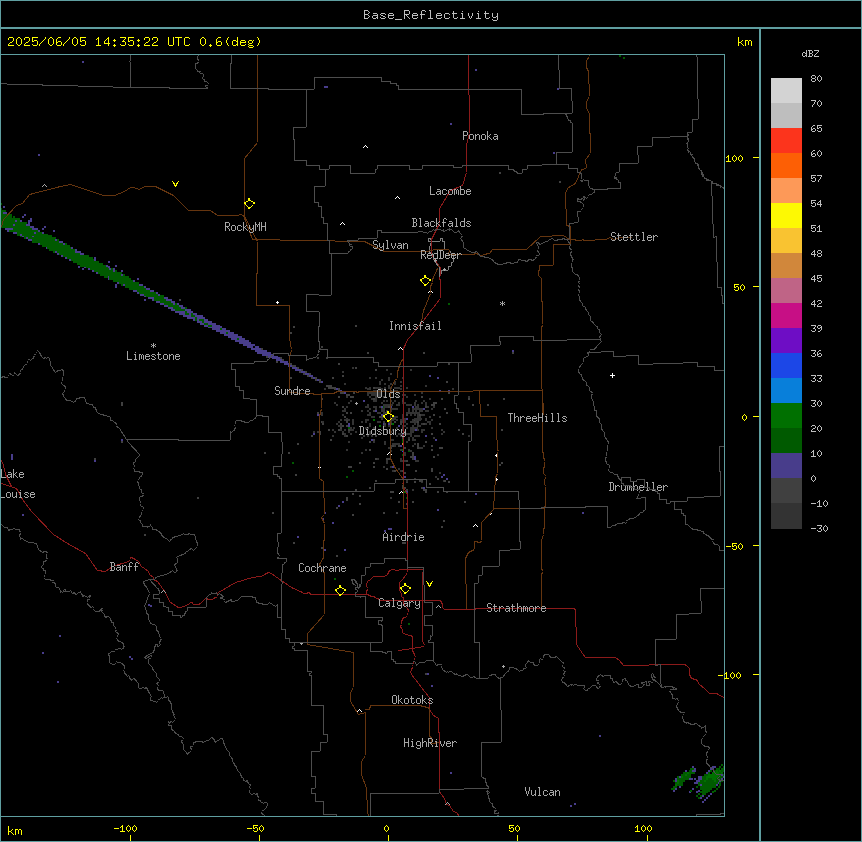Select the 39 dBZ purple legend swatch

[x=786, y=340]
